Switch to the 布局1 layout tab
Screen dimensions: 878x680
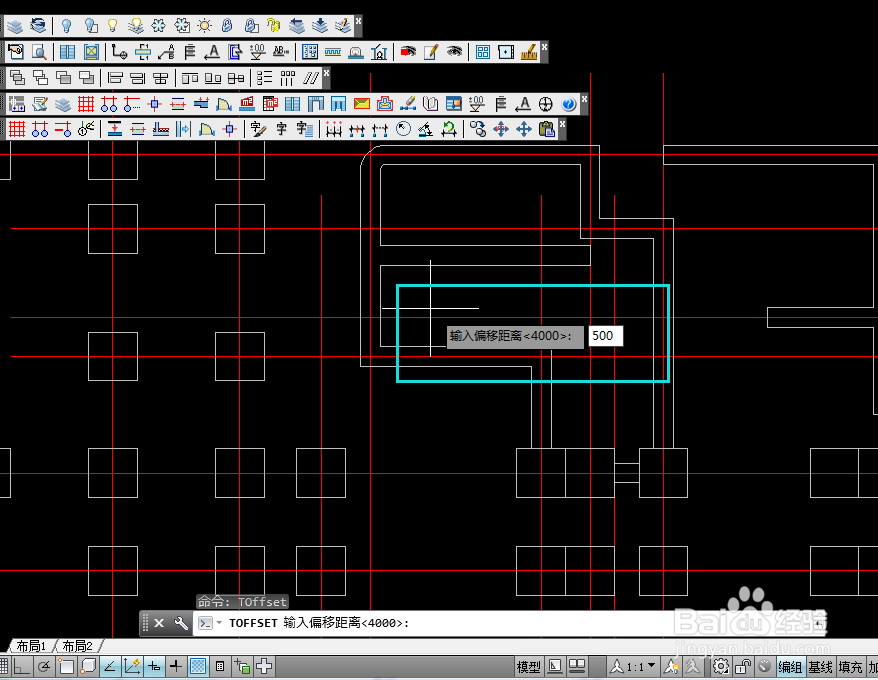pyautogui.click(x=31, y=646)
